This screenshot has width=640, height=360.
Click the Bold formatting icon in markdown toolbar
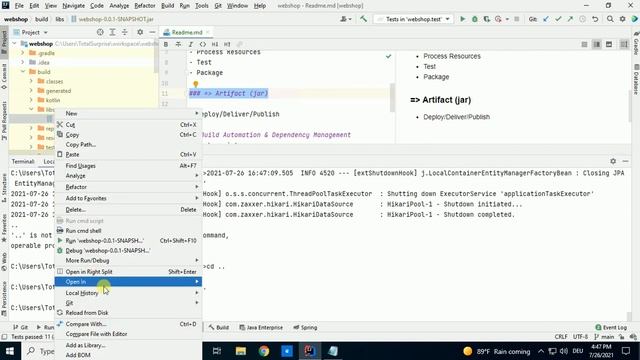coord(166,44)
